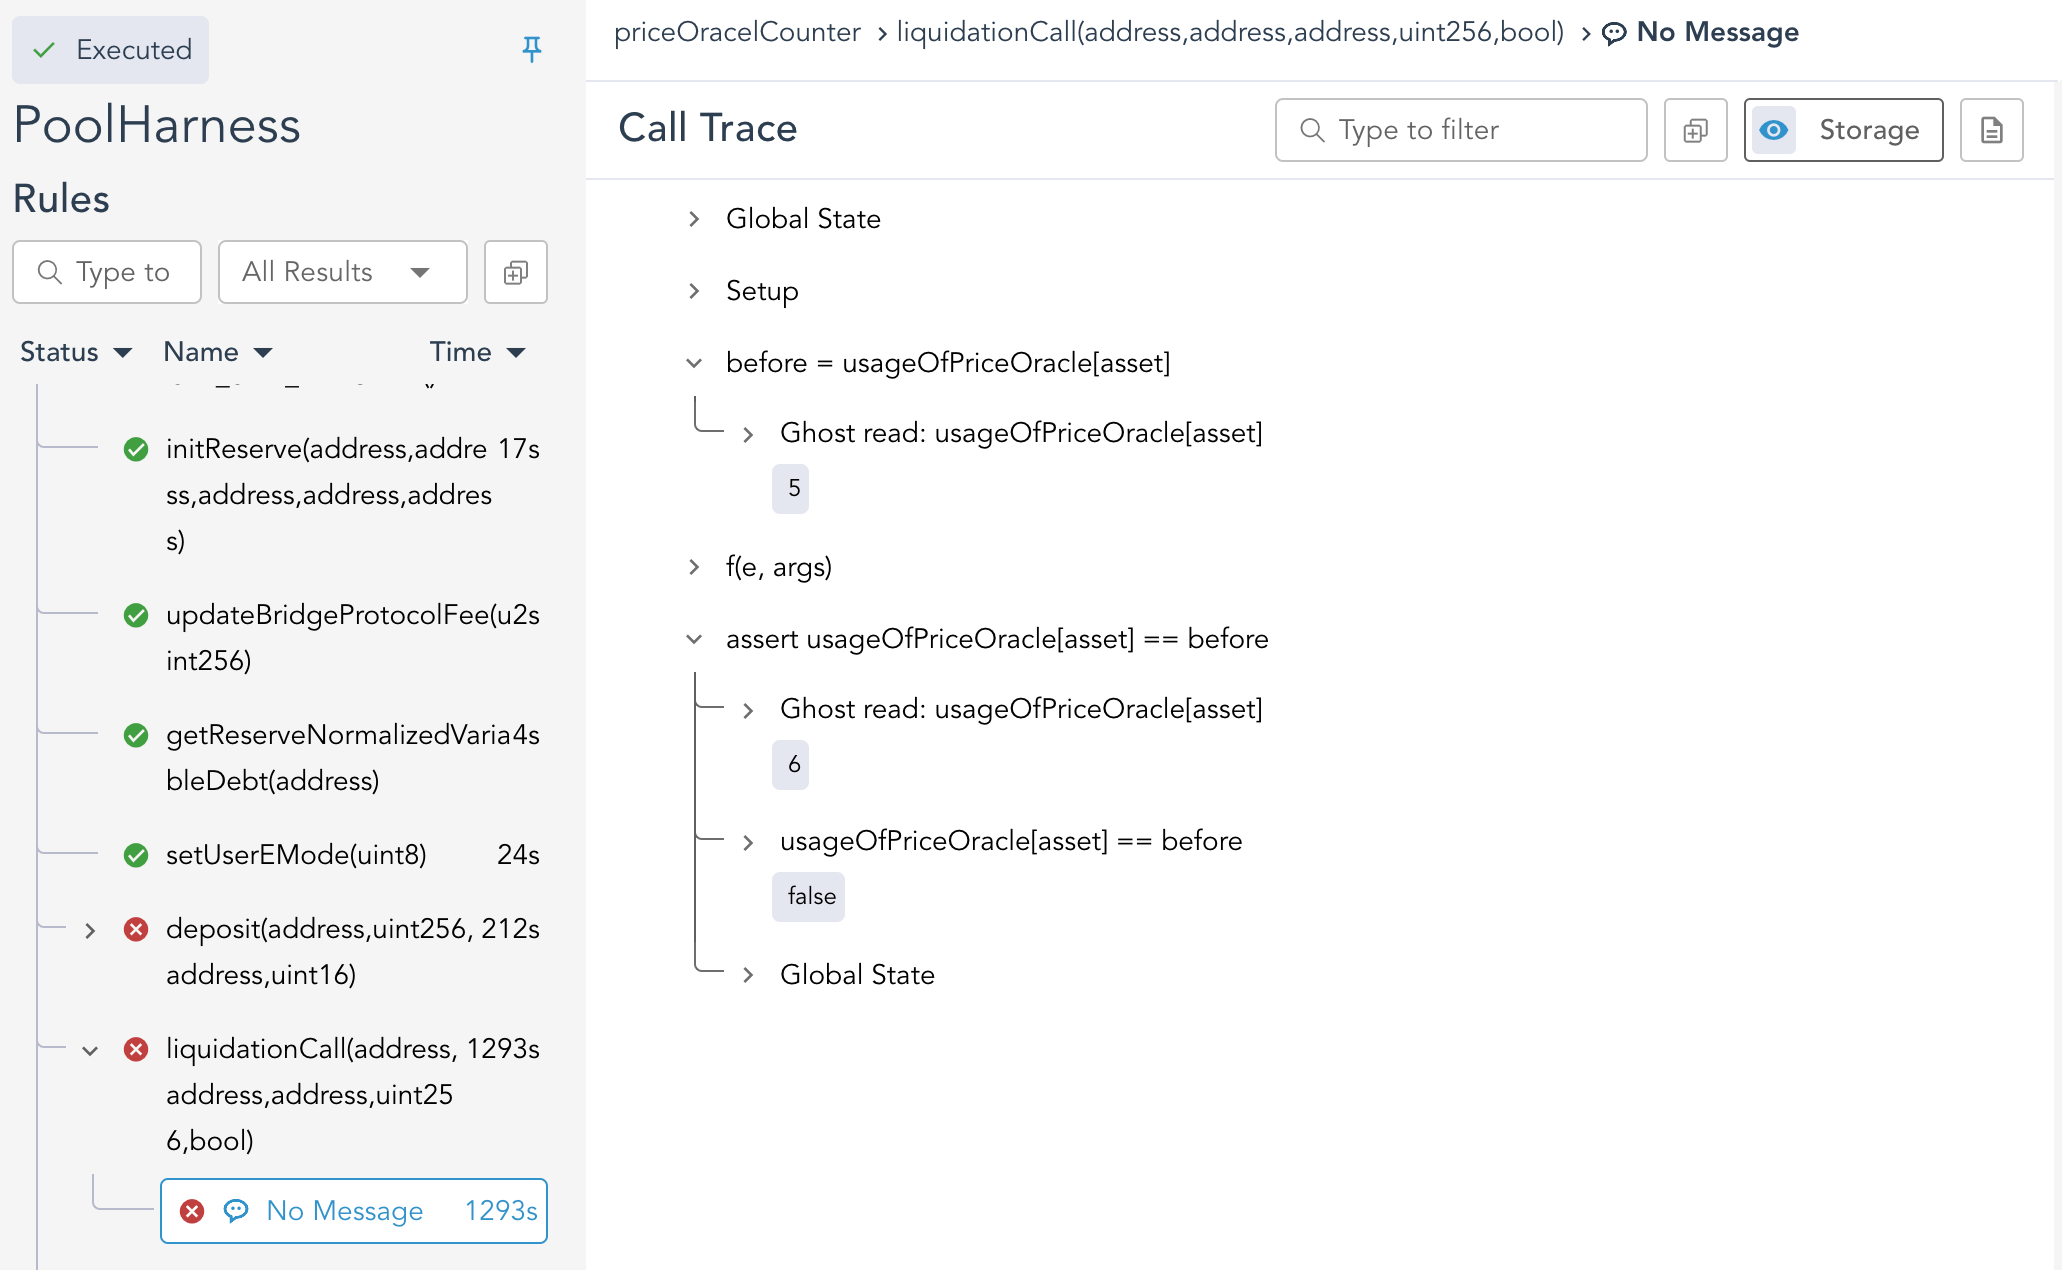Click the Executed status button
This screenshot has width=2062, height=1270.
tap(111, 50)
